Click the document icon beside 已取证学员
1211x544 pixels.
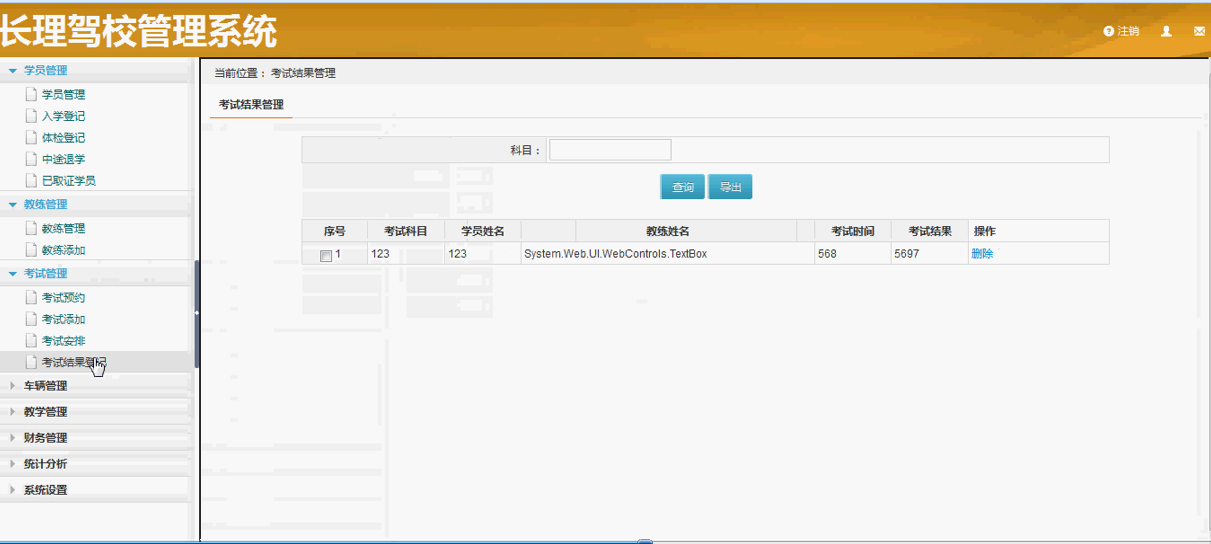click(31, 181)
